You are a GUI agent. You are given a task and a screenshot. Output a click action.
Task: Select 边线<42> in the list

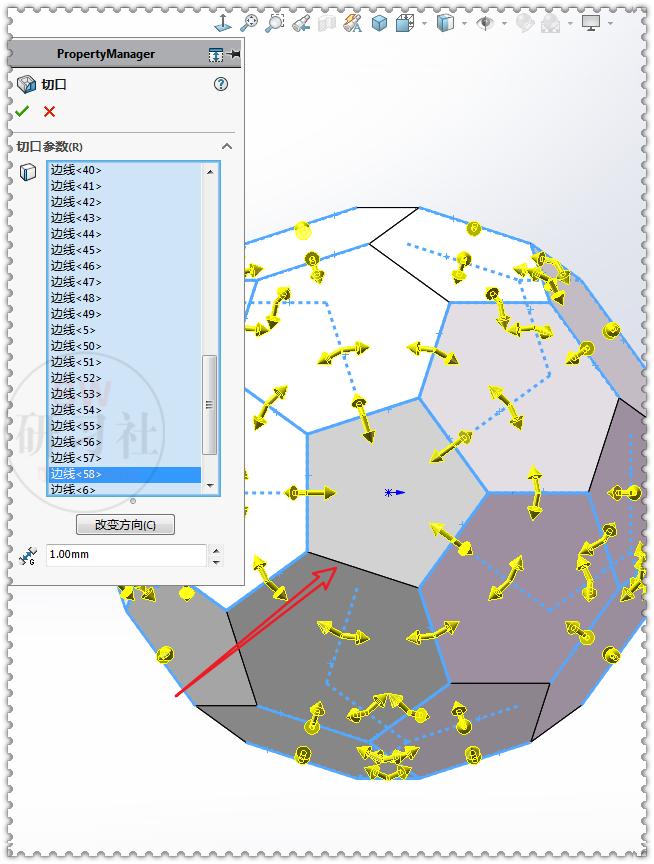click(125, 202)
